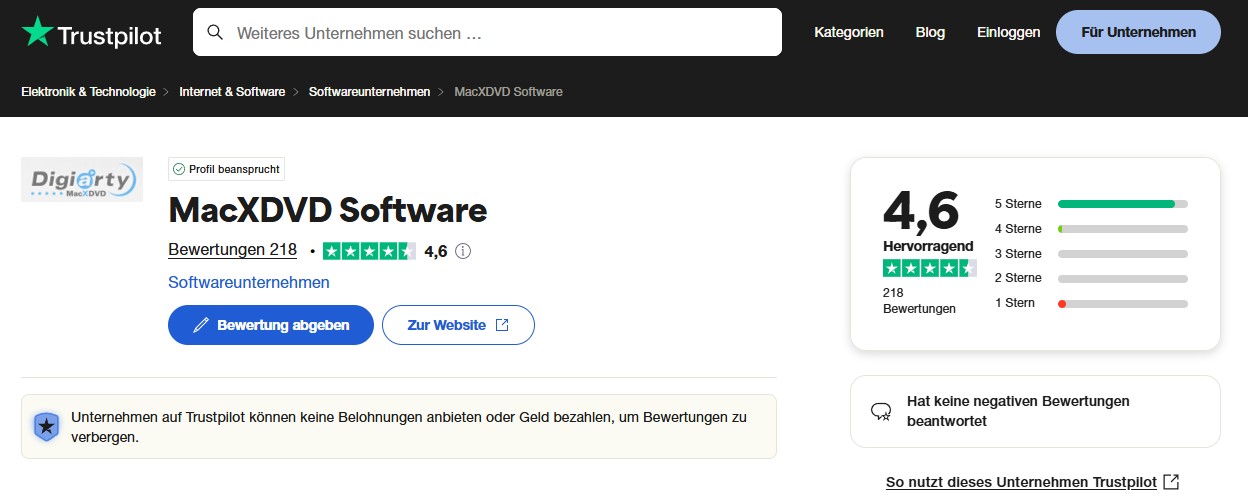Open Internet & Software breadcrumb
This screenshot has height=496, width=1248.
232,91
